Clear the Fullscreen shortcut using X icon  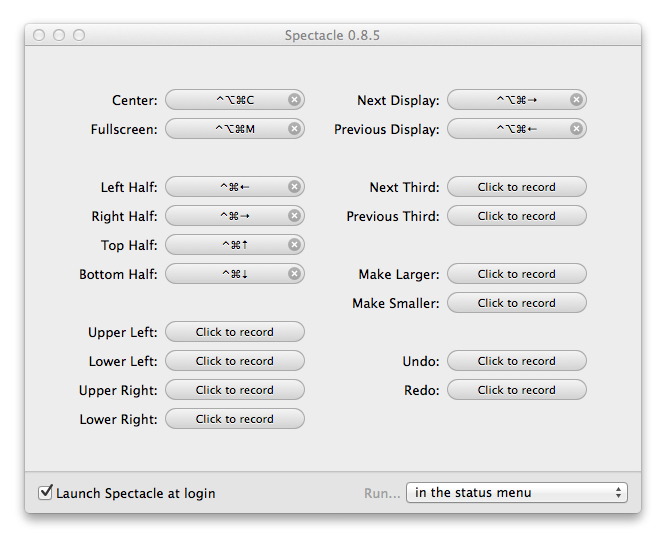click(294, 129)
